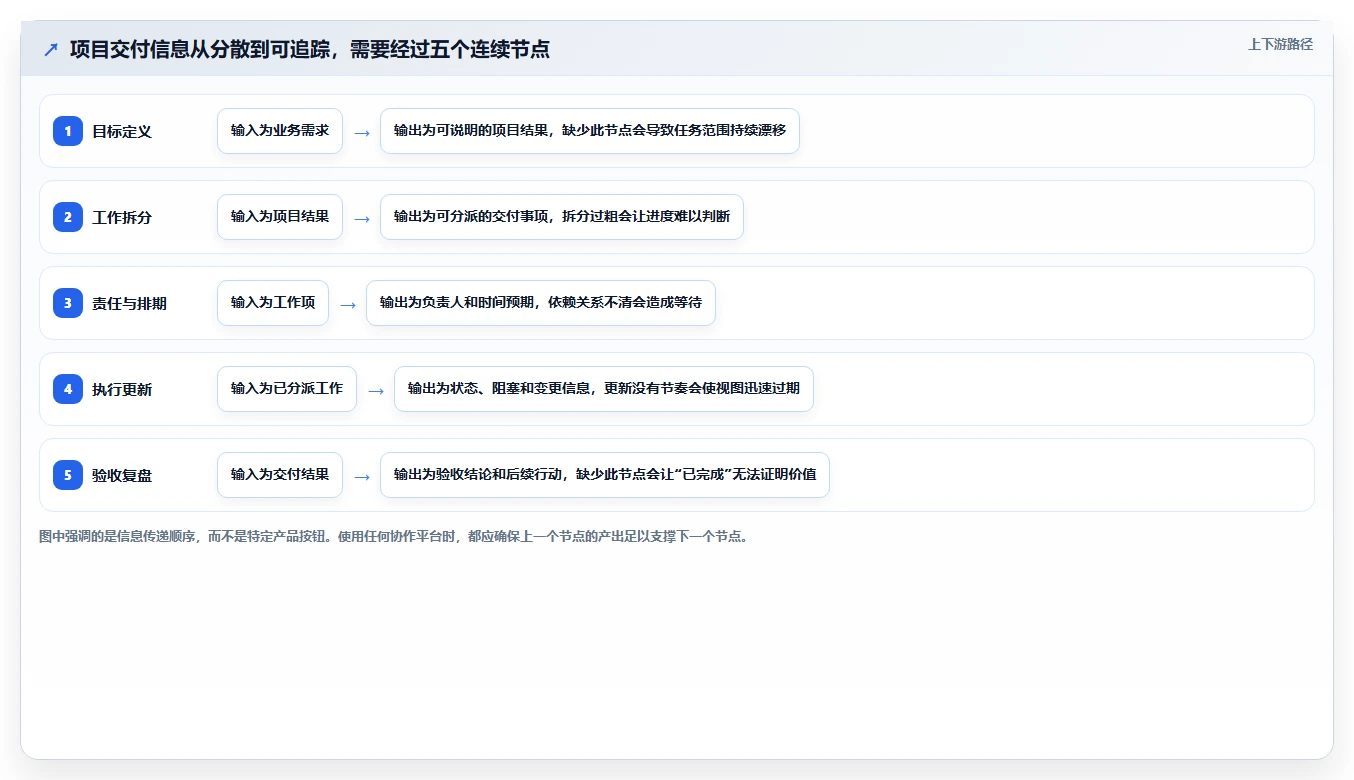The image size is (1354, 780).
Task: Click the 目标定义 step label
Action: 122,132
